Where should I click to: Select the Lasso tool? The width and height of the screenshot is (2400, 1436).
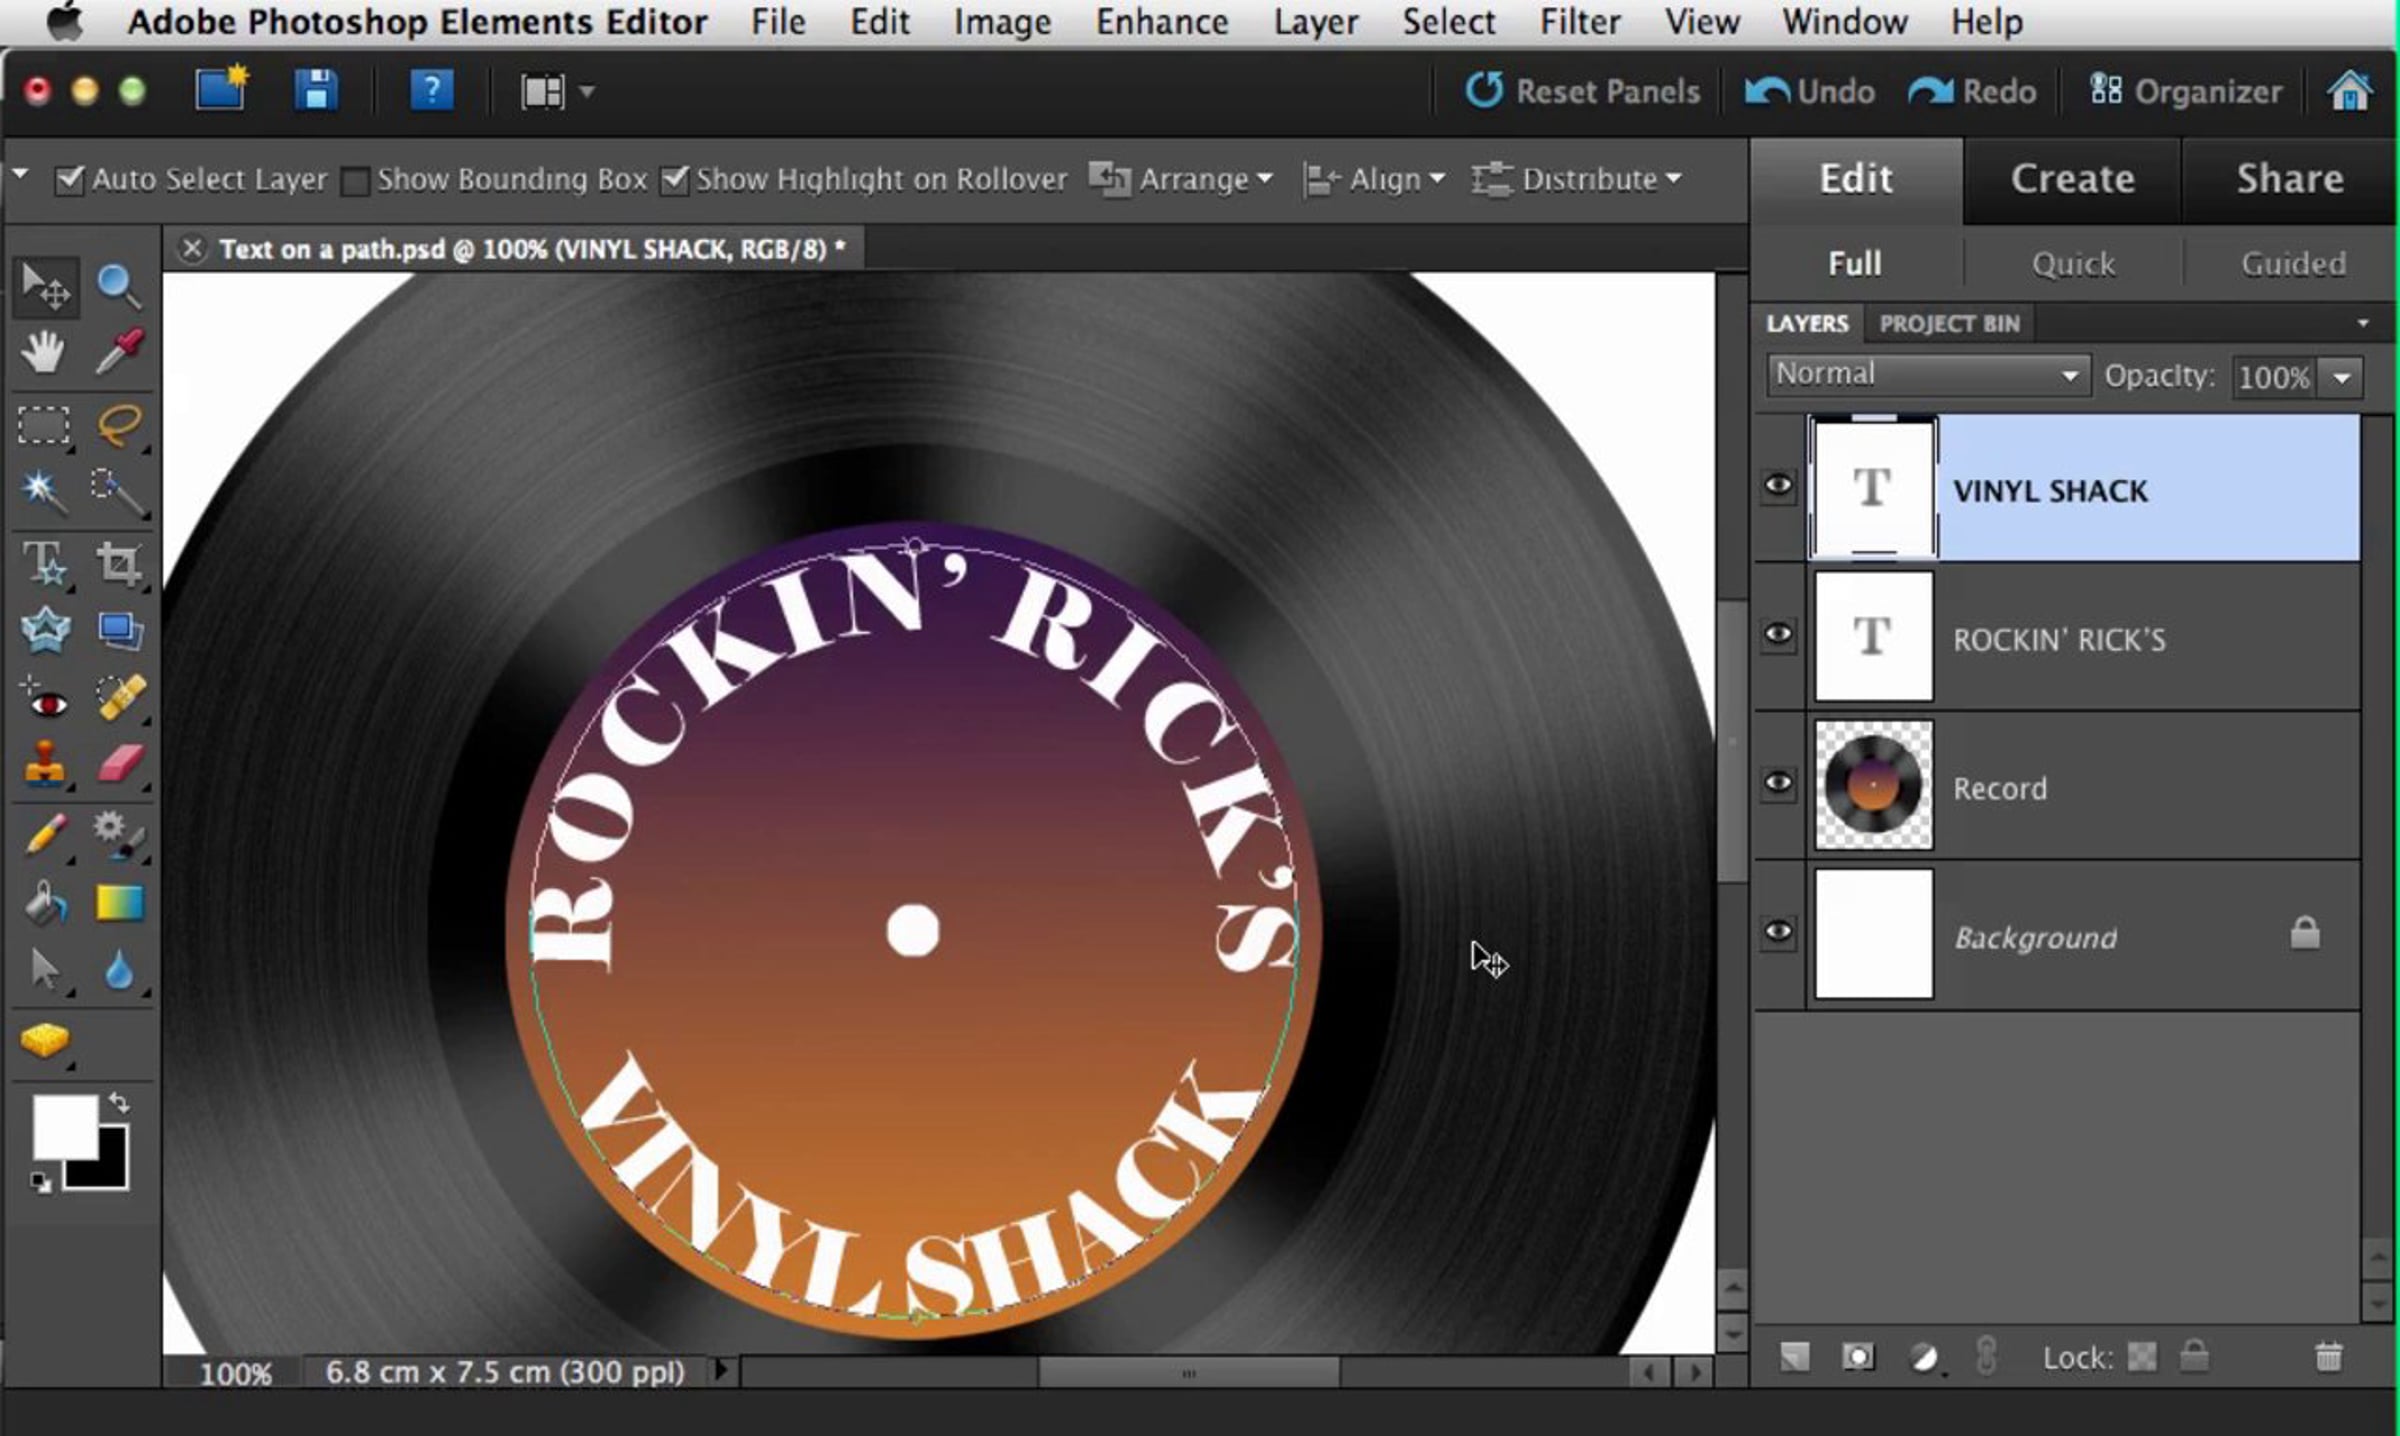coord(120,425)
